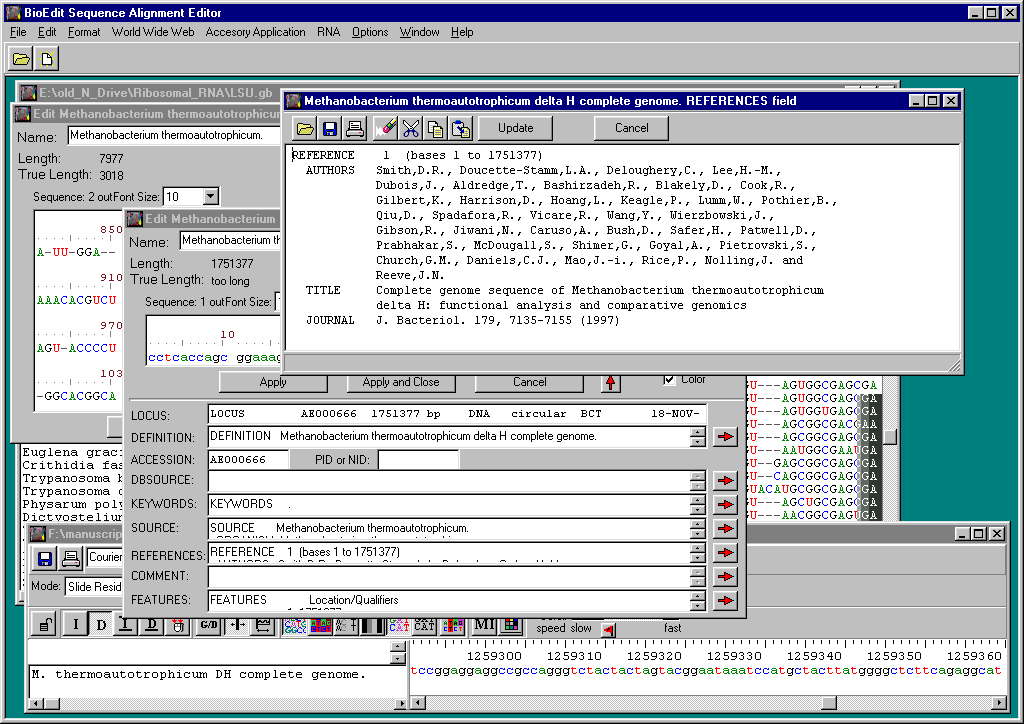This screenshot has width=1024, height=724.
Task: Open the Format menu
Action: (x=84, y=32)
